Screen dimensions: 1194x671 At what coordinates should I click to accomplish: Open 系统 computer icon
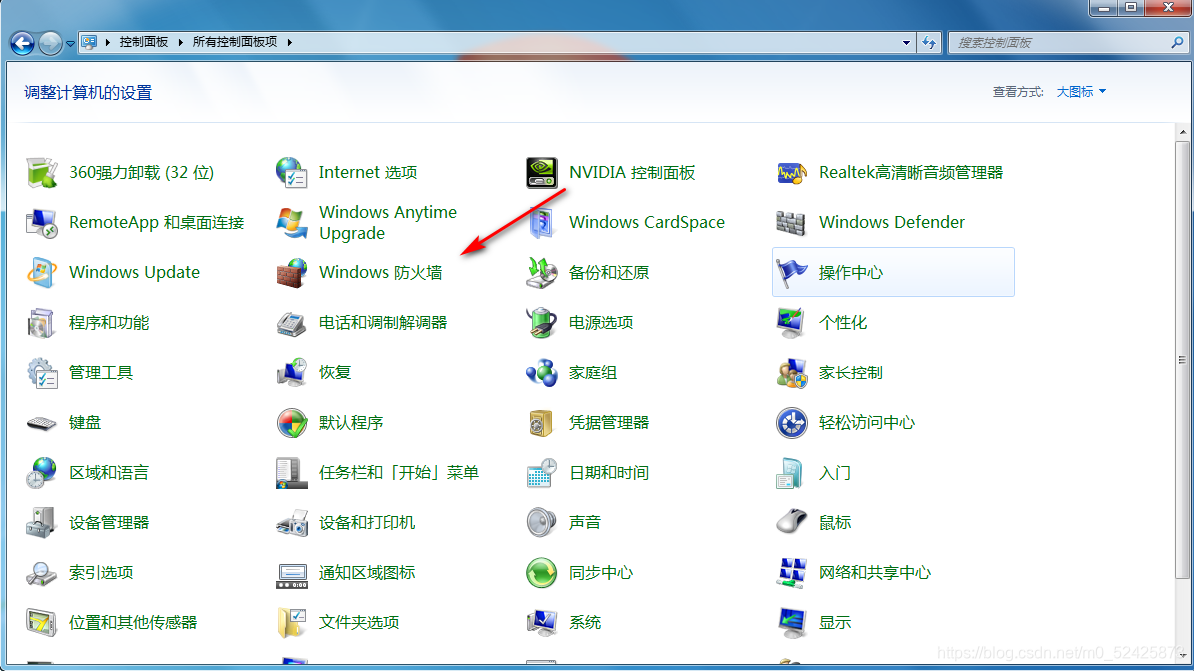[541, 622]
